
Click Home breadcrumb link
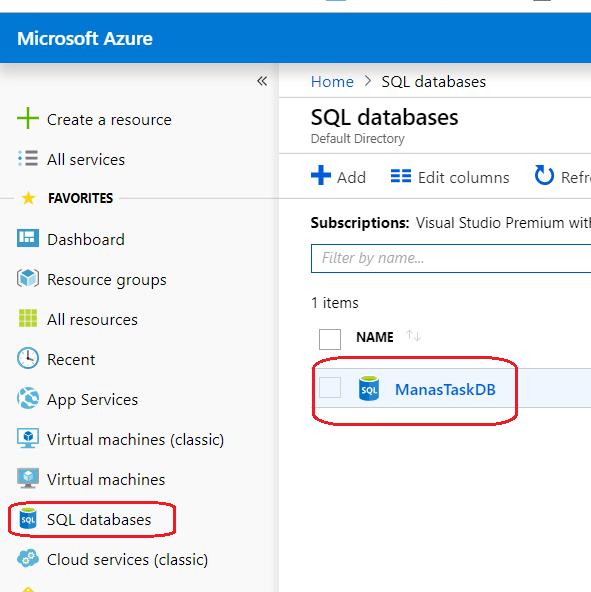point(332,82)
